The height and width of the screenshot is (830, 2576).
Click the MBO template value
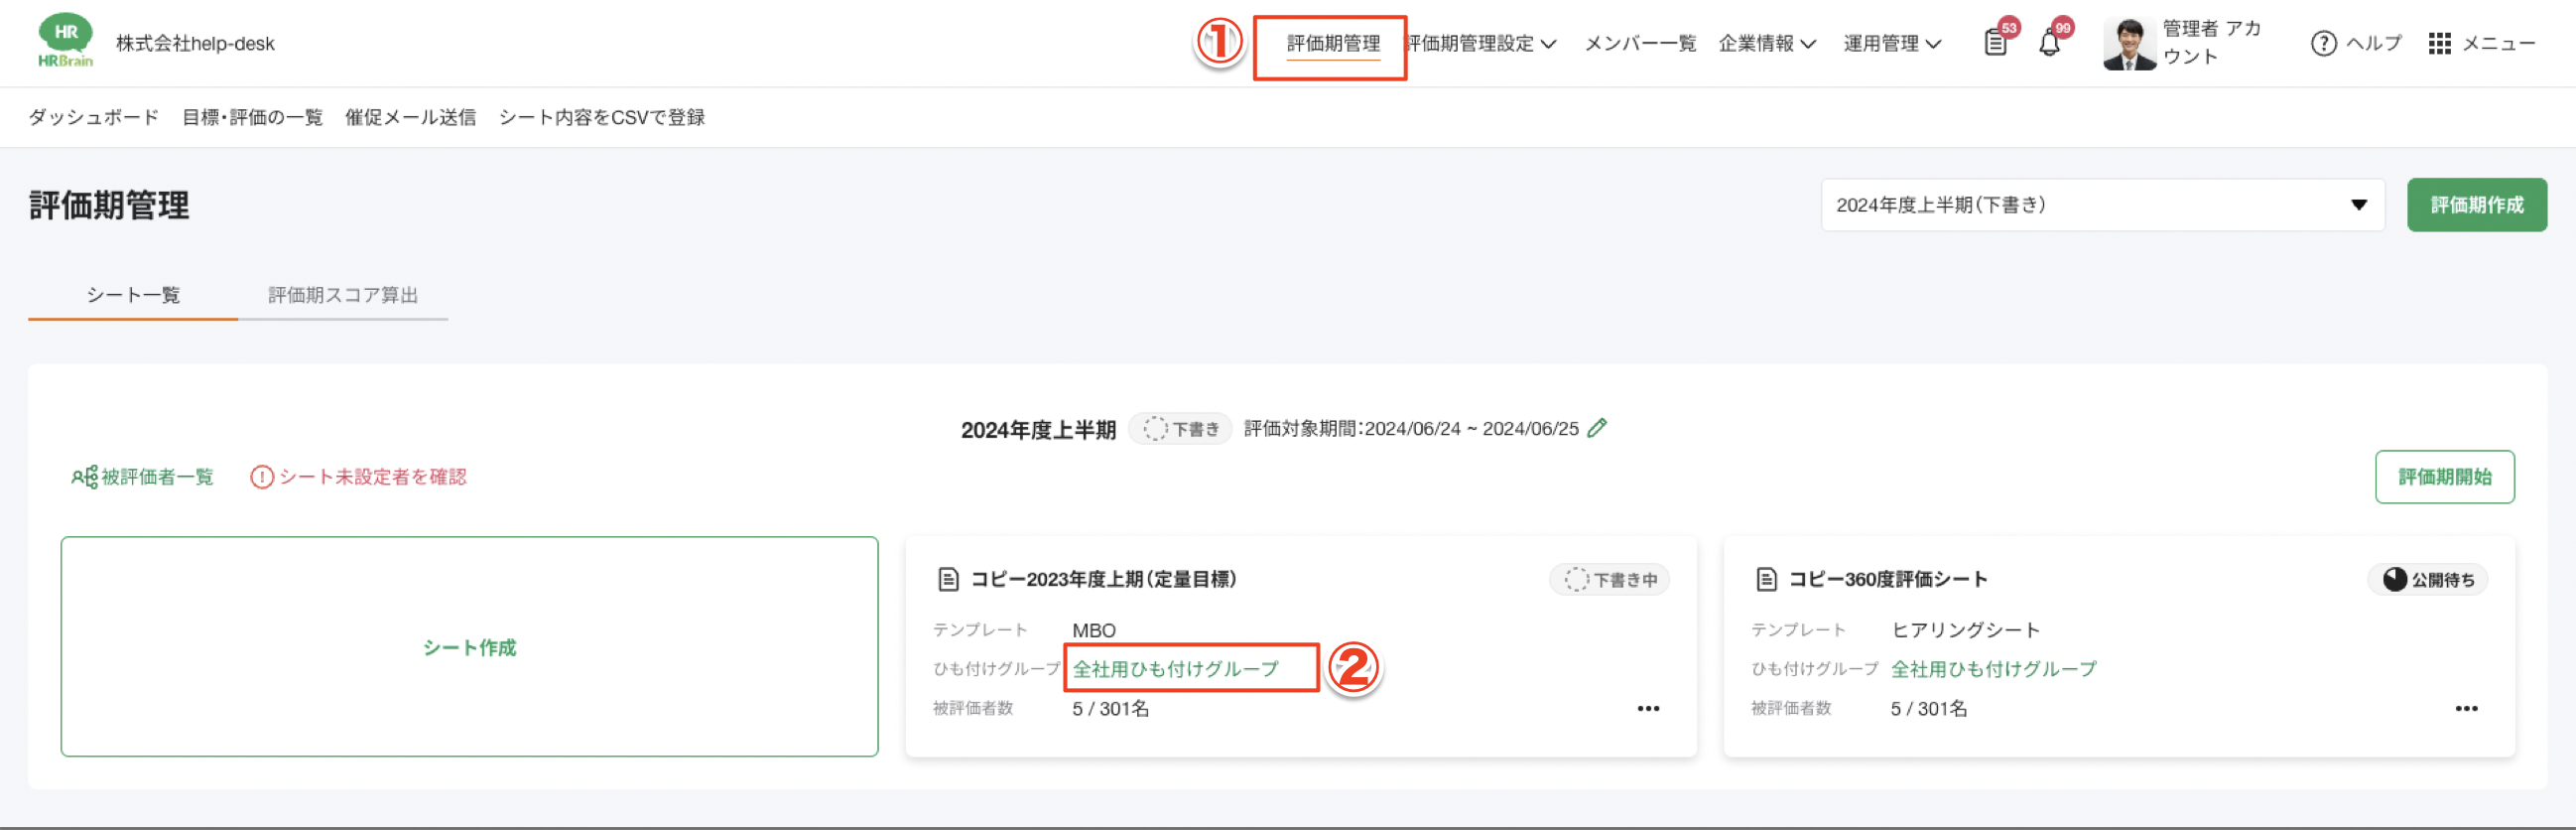[x=1093, y=631]
